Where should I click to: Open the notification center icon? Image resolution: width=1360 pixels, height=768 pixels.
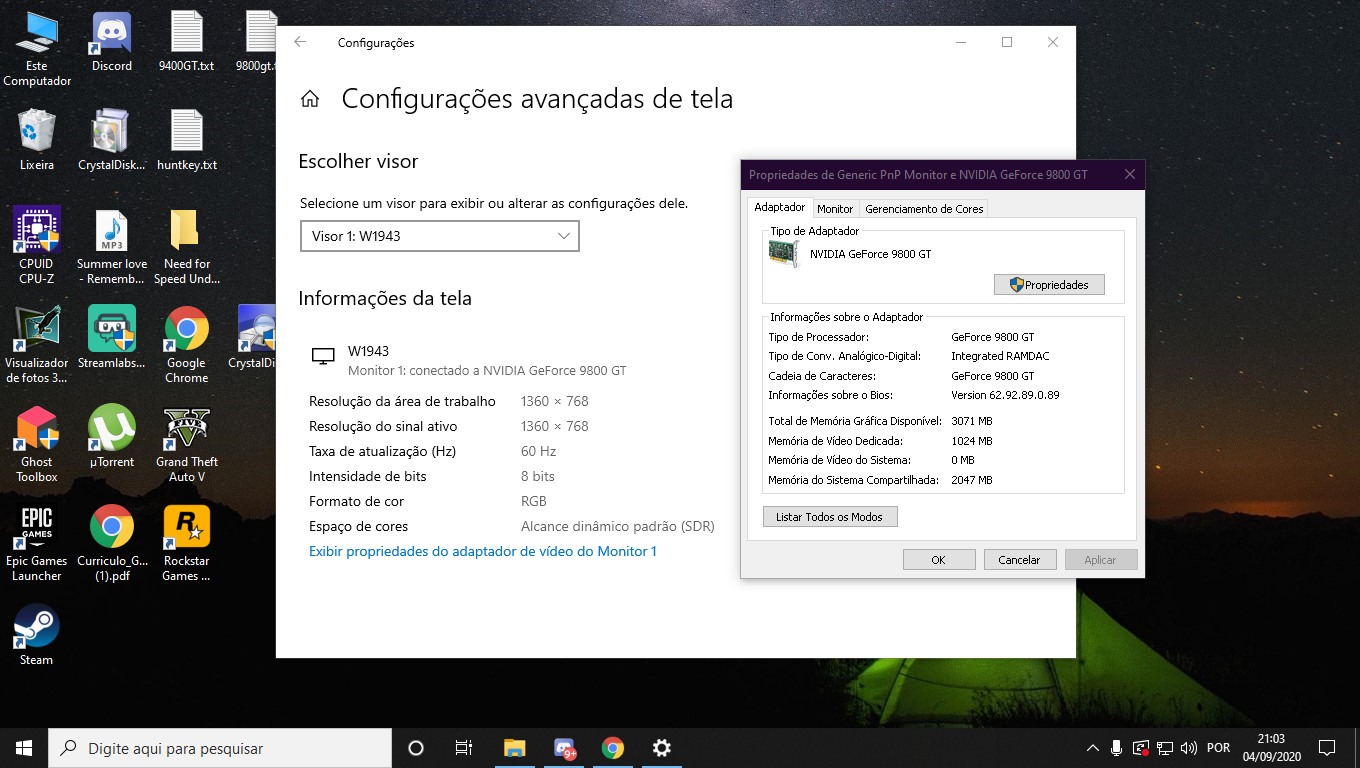point(1327,748)
